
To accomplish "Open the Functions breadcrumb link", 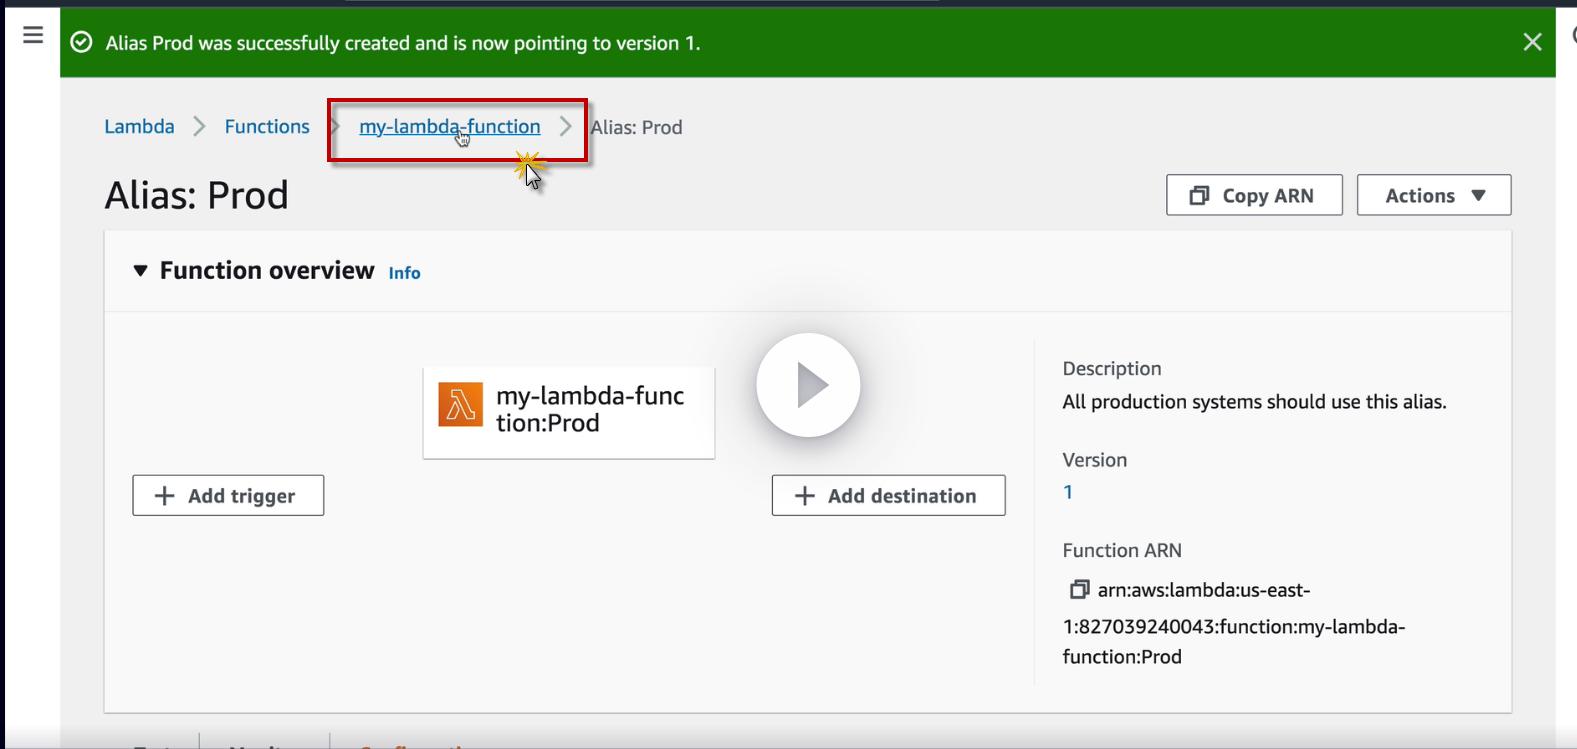I will [x=267, y=127].
